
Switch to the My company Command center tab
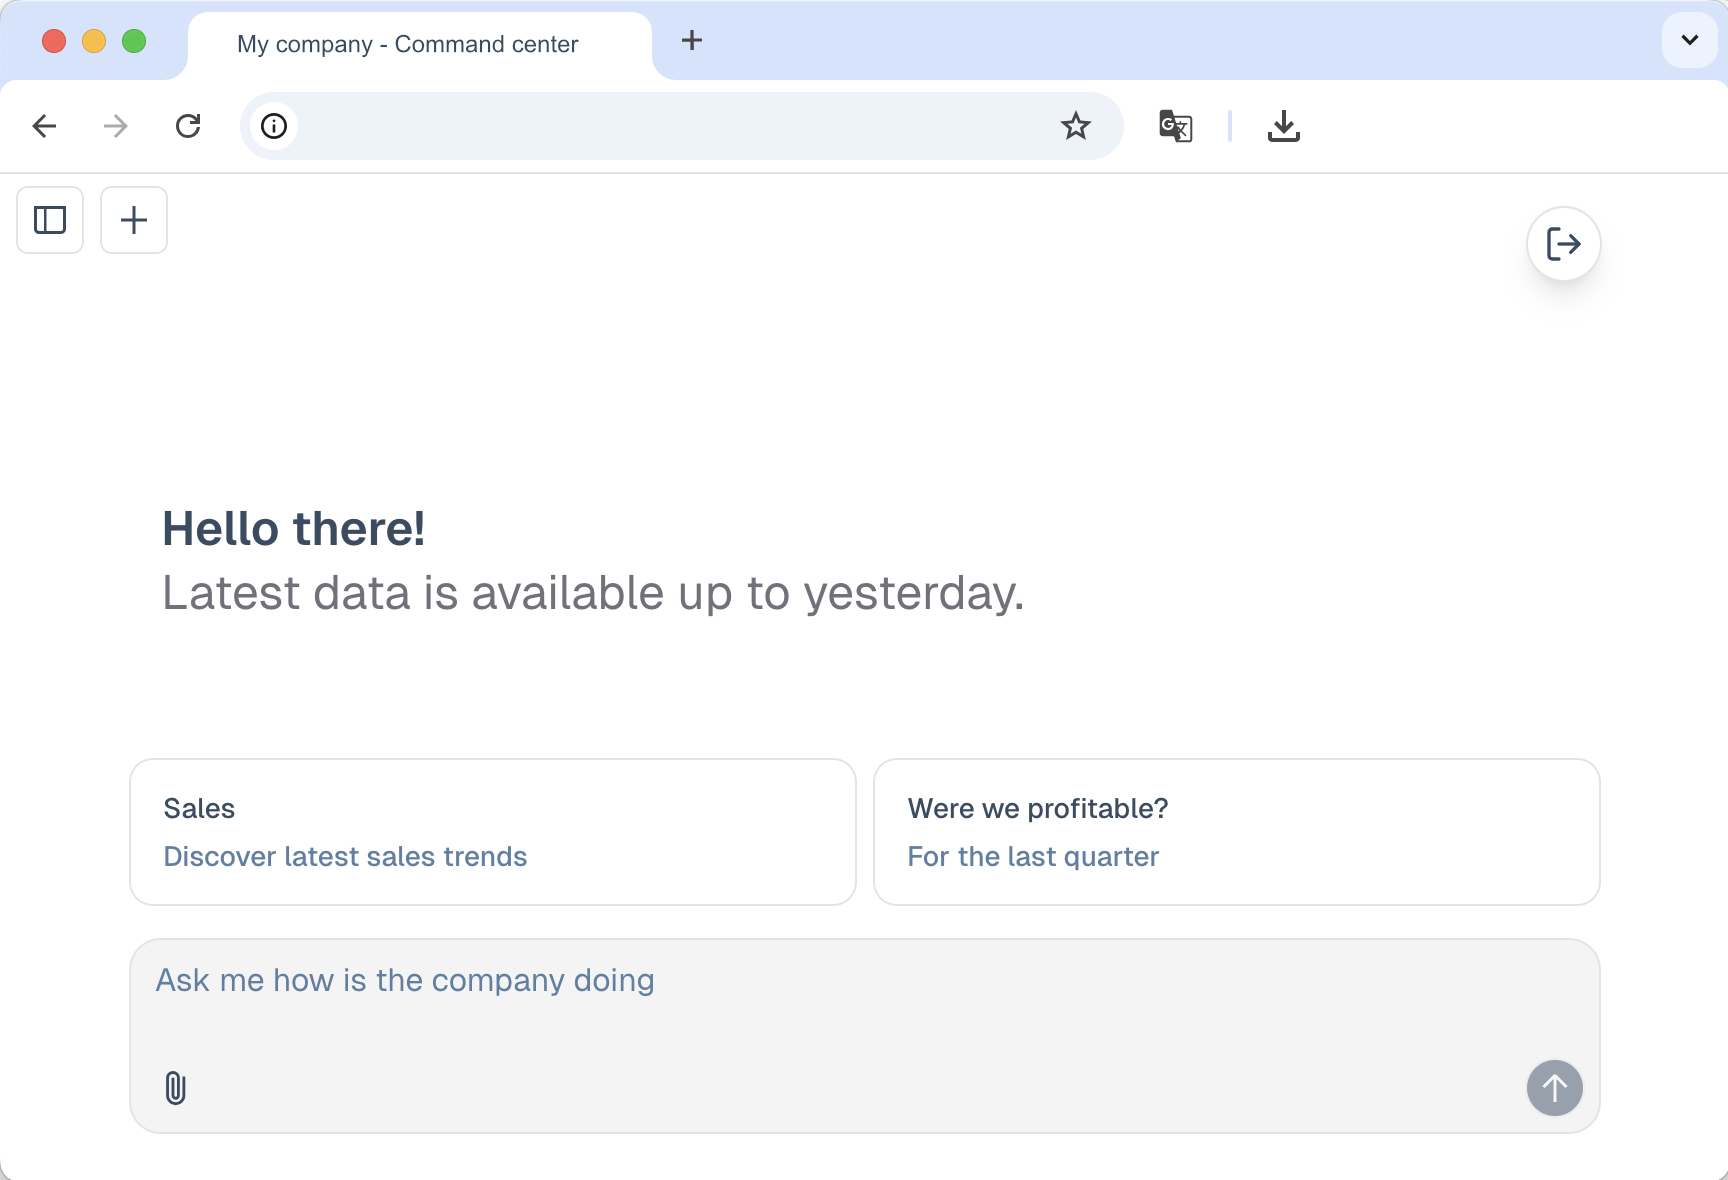[406, 43]
